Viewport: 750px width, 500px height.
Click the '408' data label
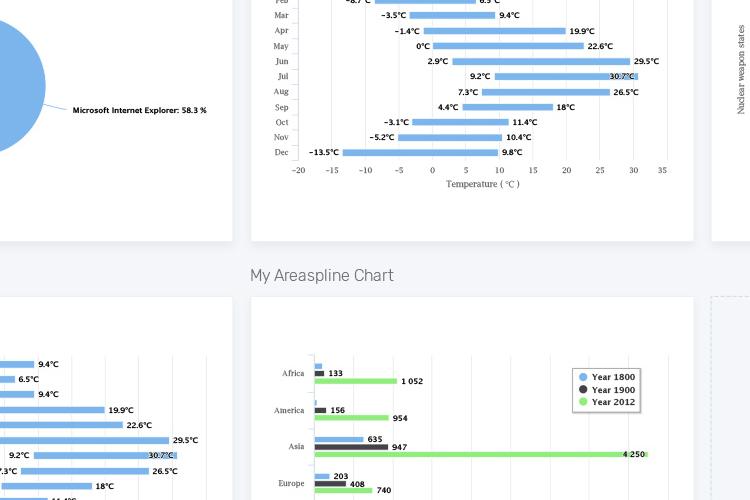click(357, 484)
